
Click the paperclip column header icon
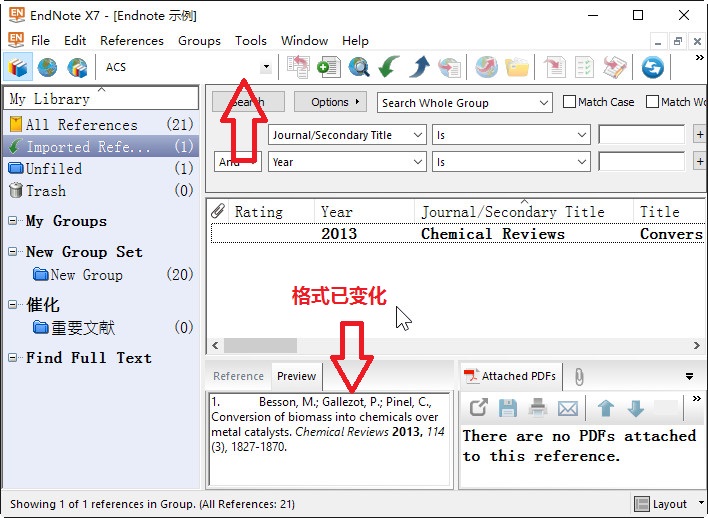click(x=218, y=211)
